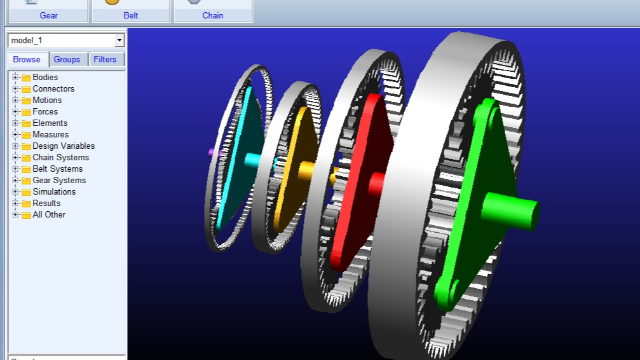Expand the All Other tree node

click(15, 214)
